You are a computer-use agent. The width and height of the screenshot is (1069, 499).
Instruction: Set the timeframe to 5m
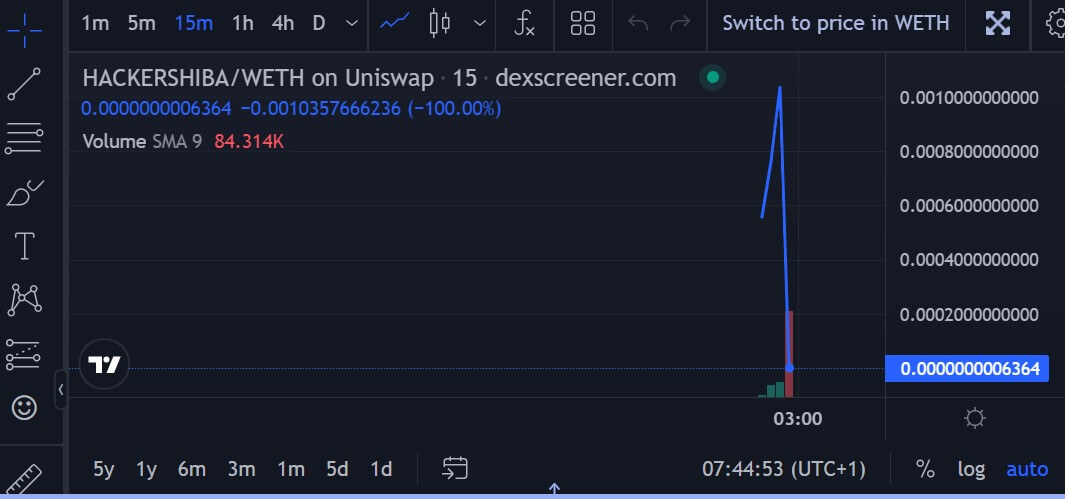(x=142, y=23)
